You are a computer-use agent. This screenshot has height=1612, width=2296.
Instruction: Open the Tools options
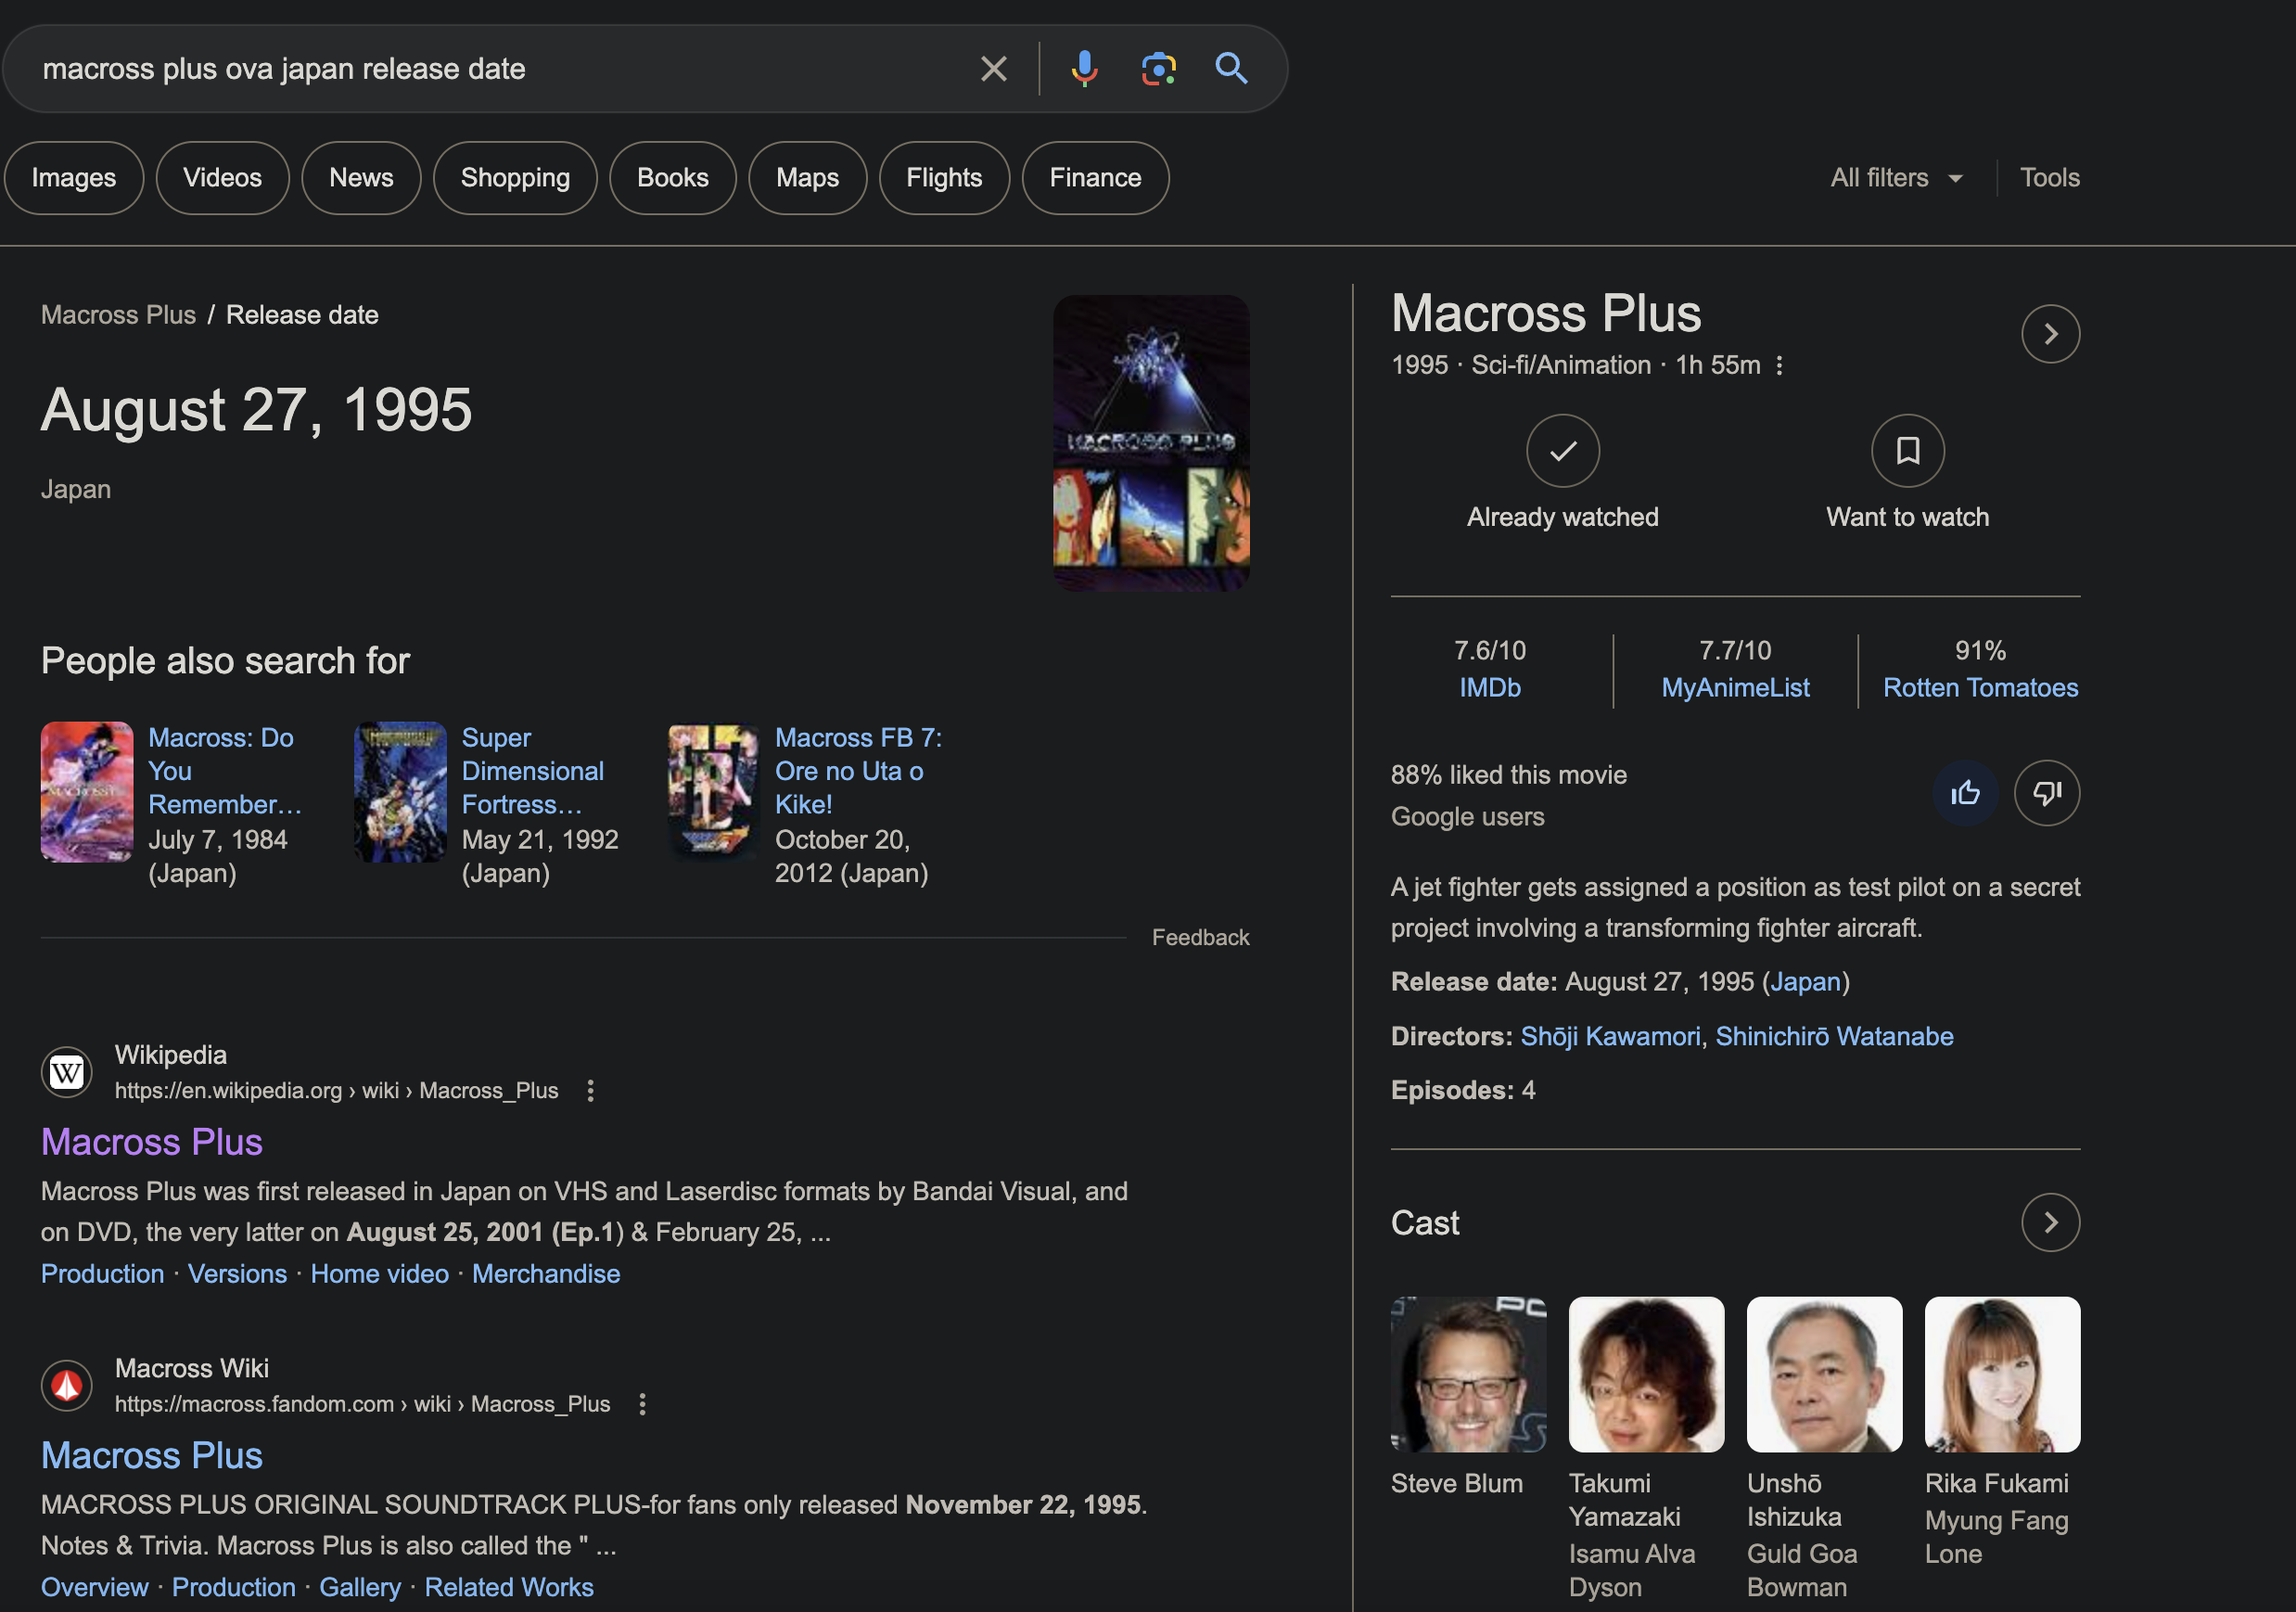coord(2049,178)
